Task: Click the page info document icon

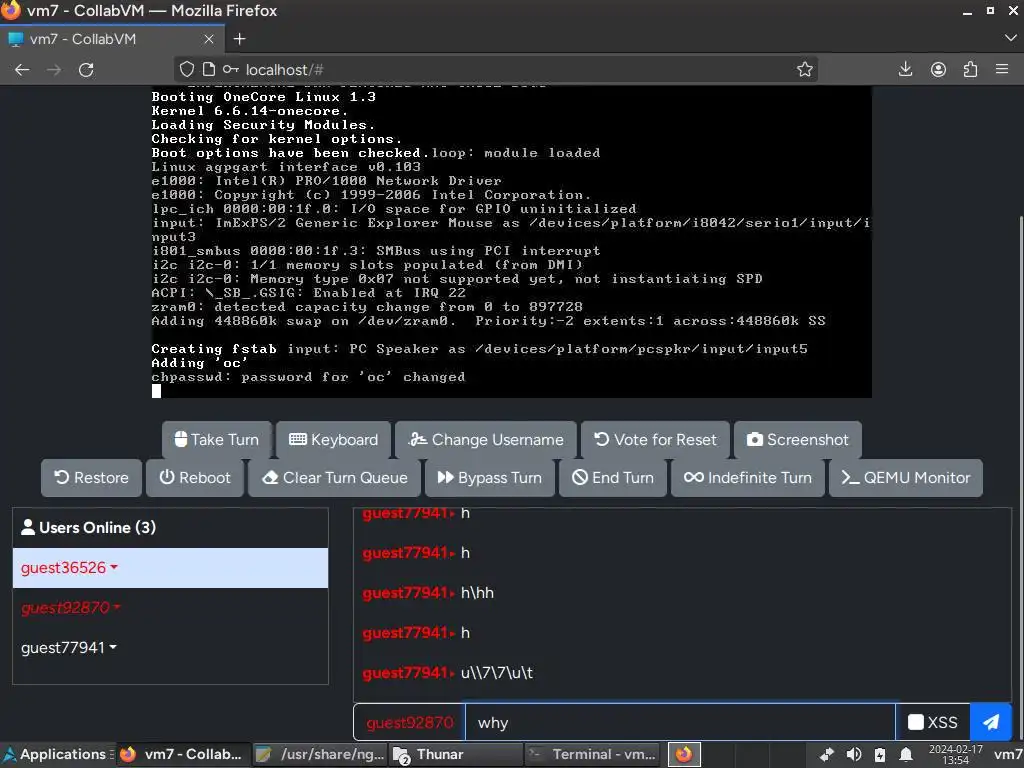Action: 209,69
